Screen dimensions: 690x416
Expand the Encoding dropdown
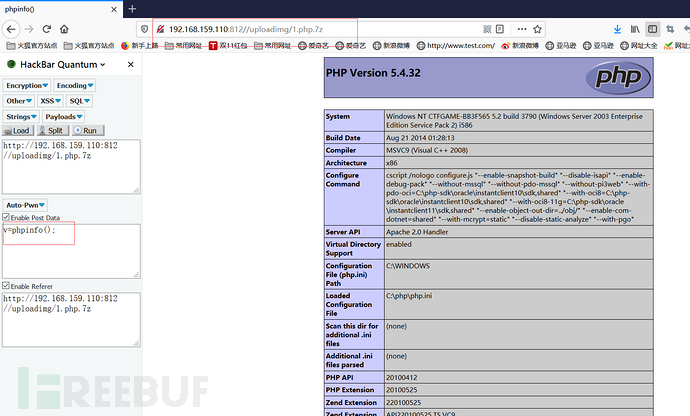(75, 85)
